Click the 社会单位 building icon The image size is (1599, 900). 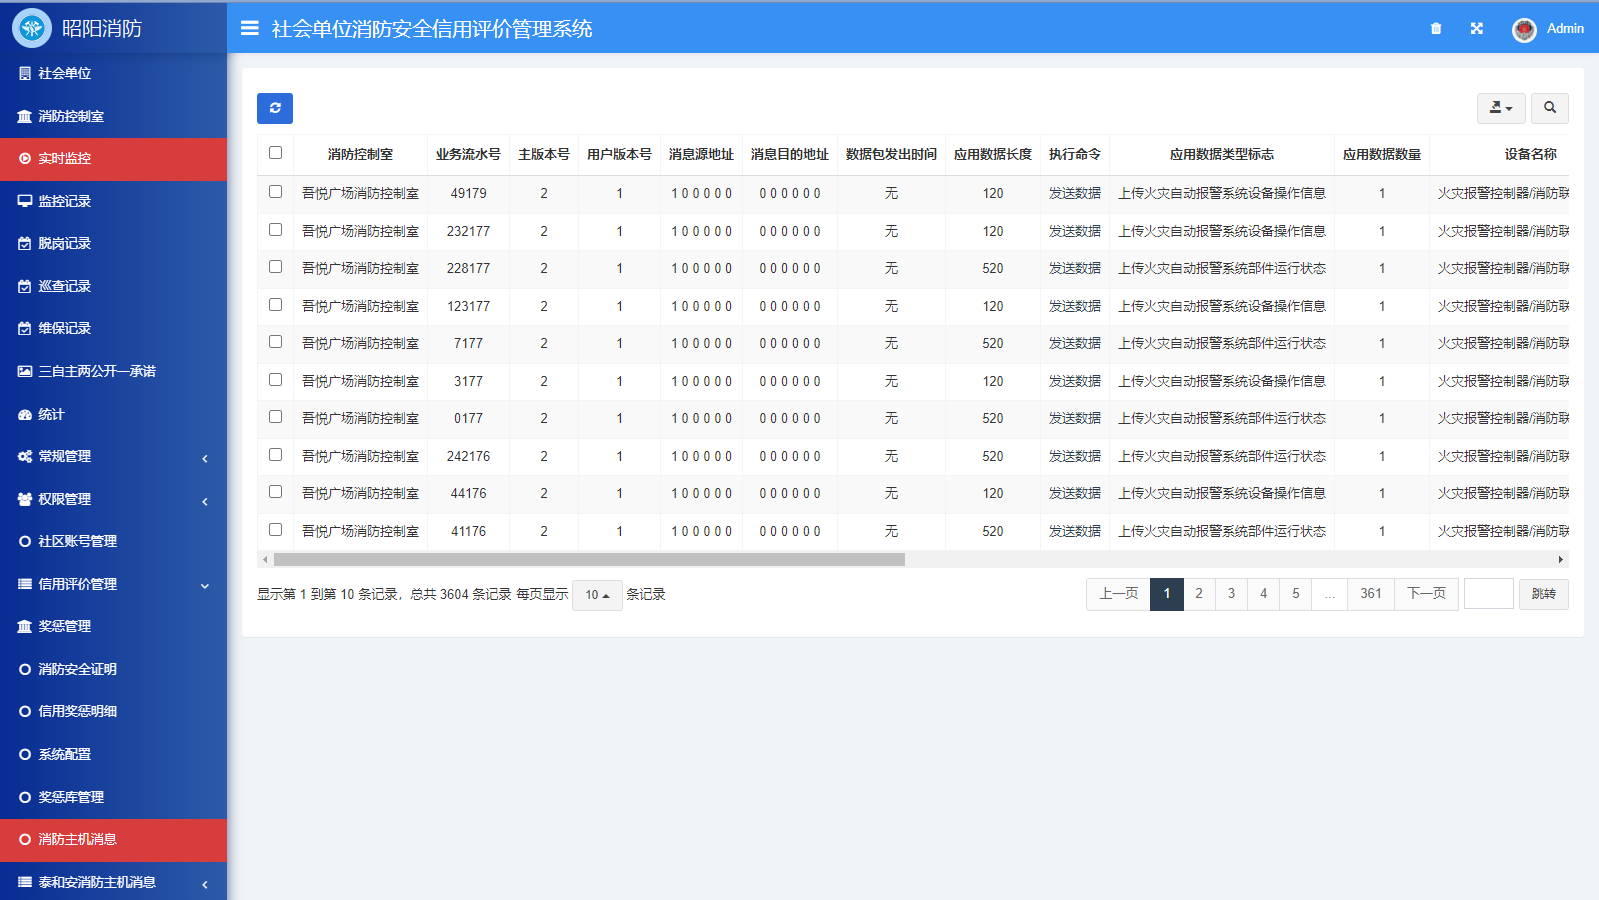(25, 73)
